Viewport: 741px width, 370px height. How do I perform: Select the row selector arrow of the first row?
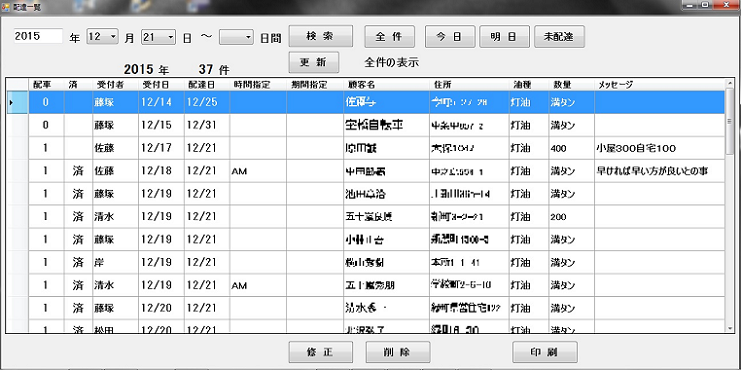pyautogui.click(x=17, y=102)
